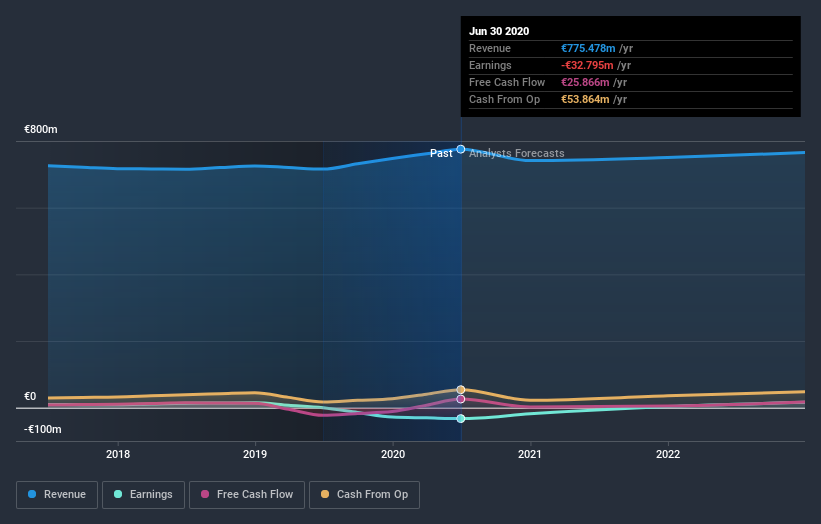Click the 'Past' chart label

click(x=441, y=153)
